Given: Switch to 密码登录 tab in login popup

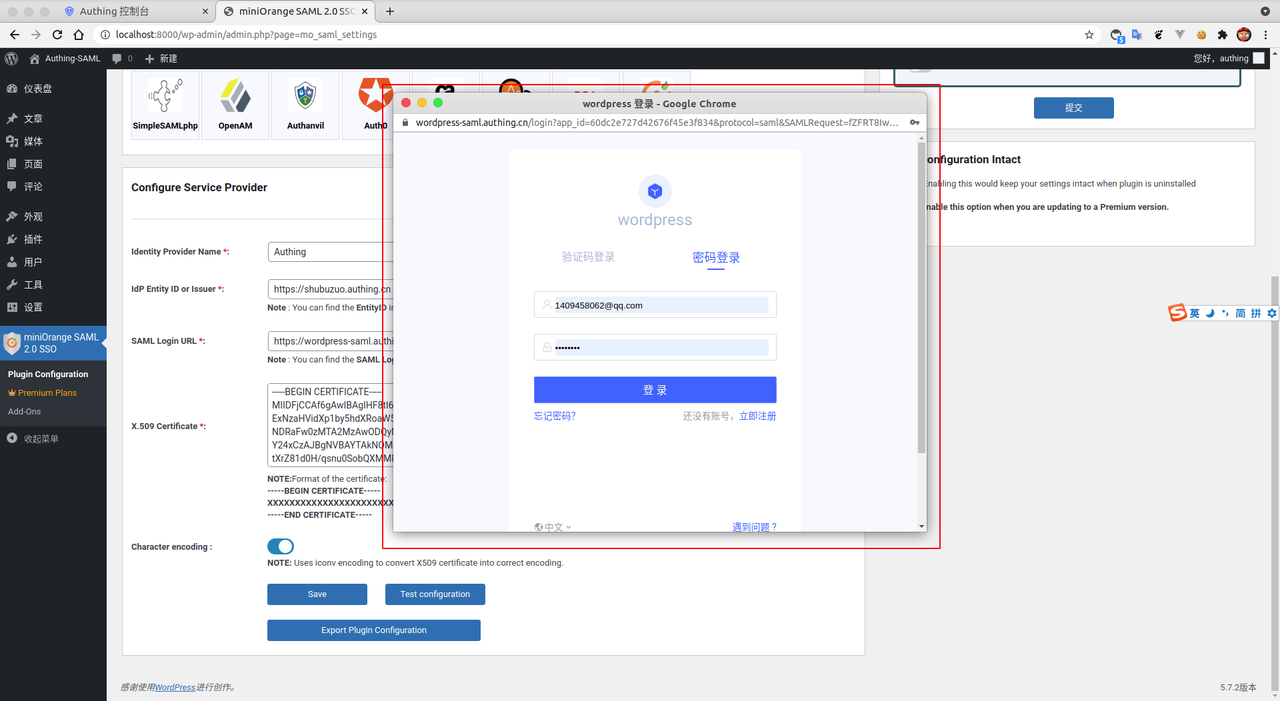Looking at the screenshot, I should pos(716,257).
